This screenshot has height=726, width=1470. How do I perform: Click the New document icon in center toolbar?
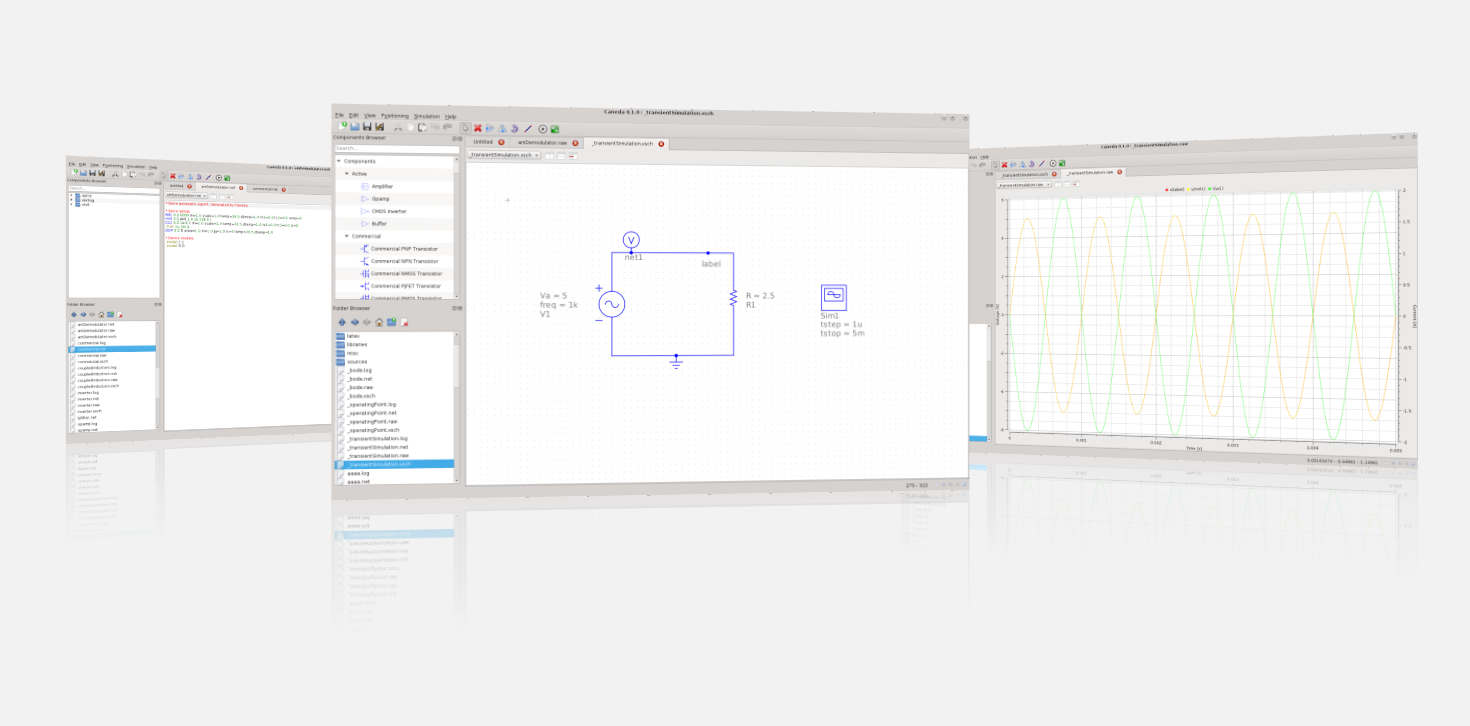[x=343, y=126]
